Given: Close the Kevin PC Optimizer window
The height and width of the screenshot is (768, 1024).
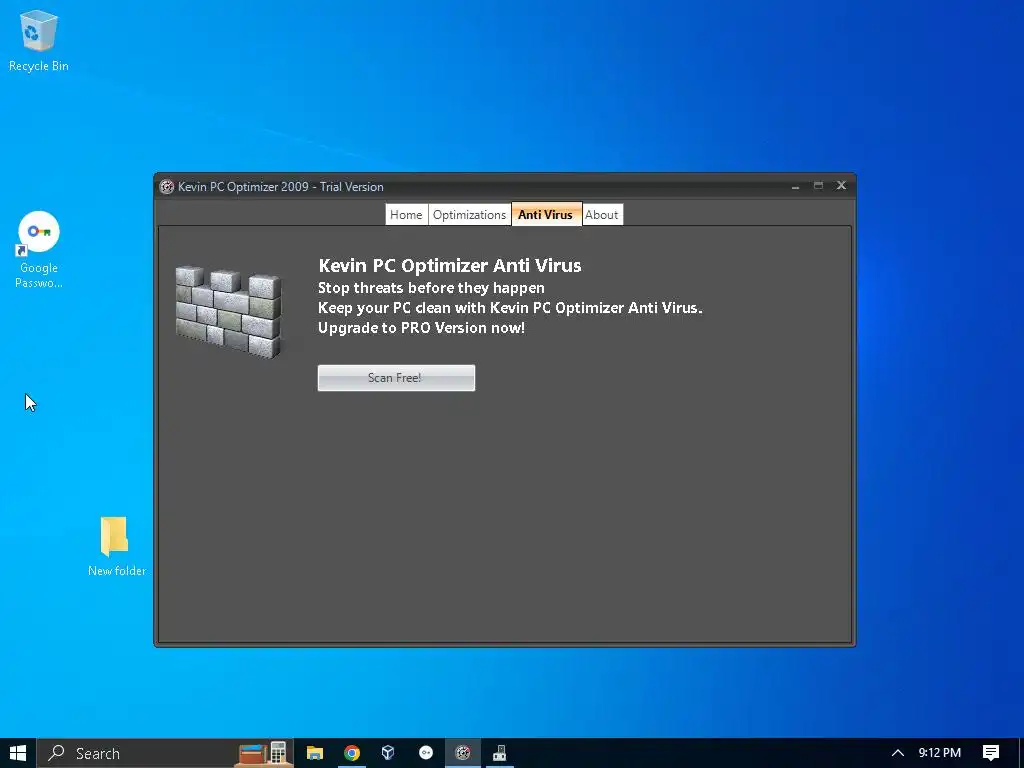Looking at the screenshot, I should [841, 185].
